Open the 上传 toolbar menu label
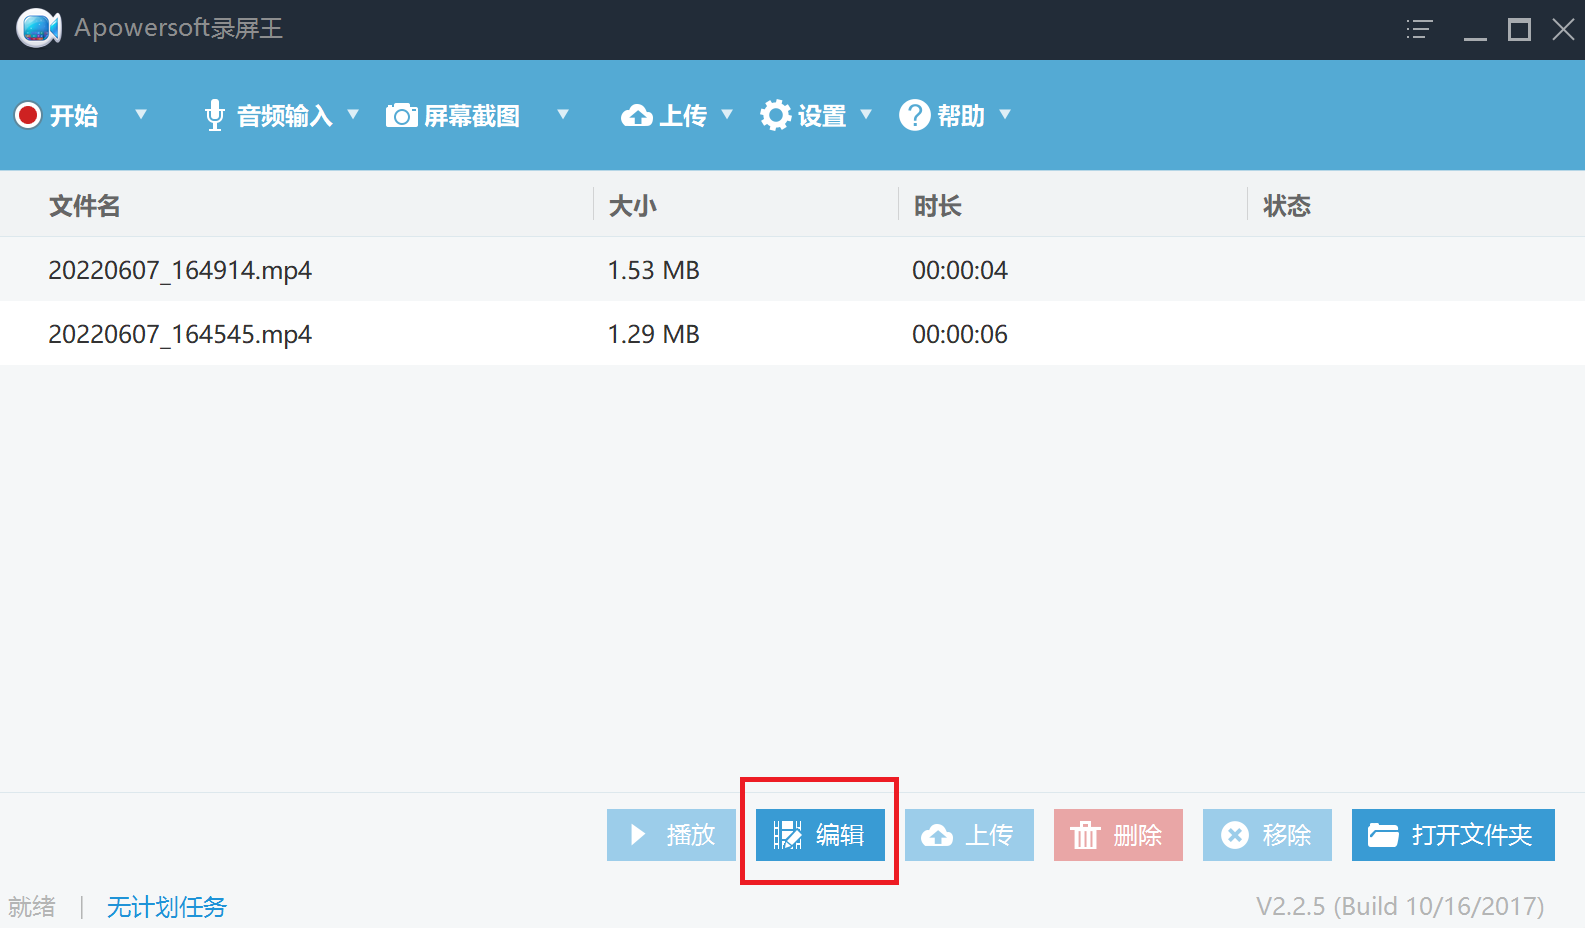Image resolution: width=1585 pixels, height=928 pixels. (684, 116)
